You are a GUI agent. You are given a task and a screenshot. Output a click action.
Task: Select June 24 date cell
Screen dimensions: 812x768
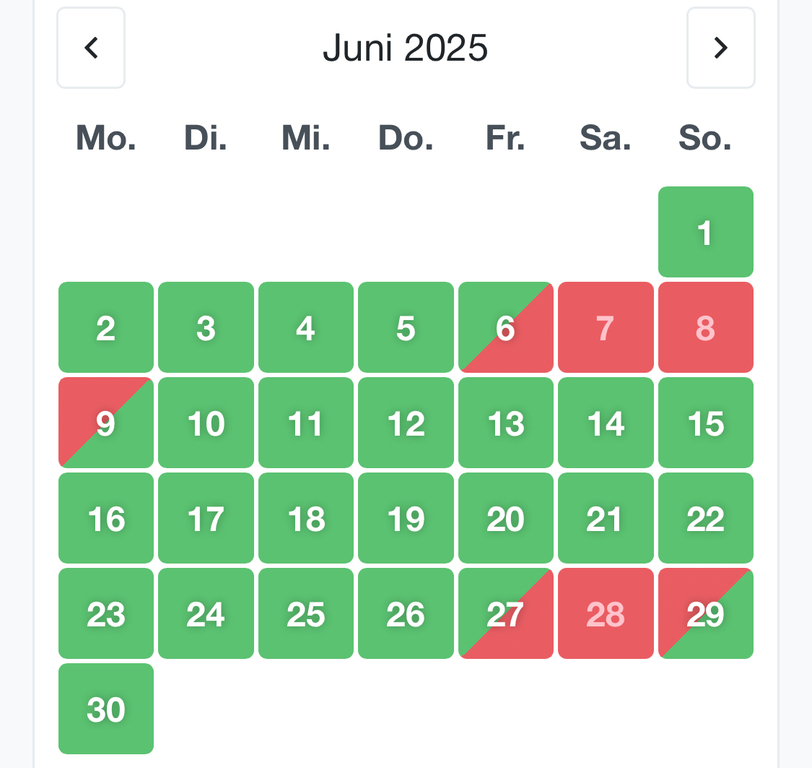[x=206, y=613]
